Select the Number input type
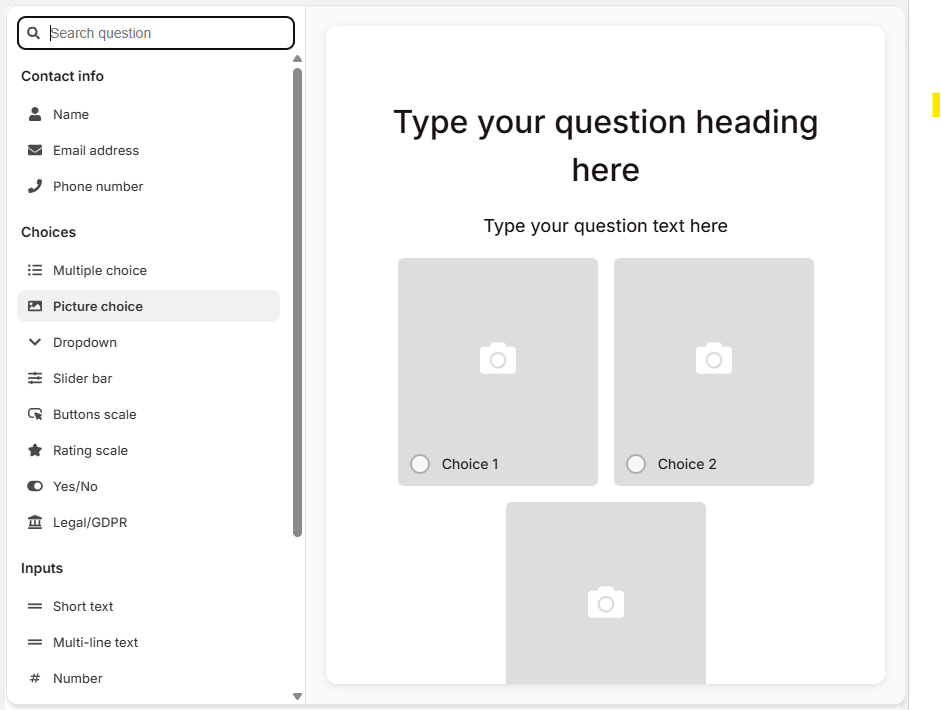Viewport: 941px width, 710px height. tap(77, 678)
